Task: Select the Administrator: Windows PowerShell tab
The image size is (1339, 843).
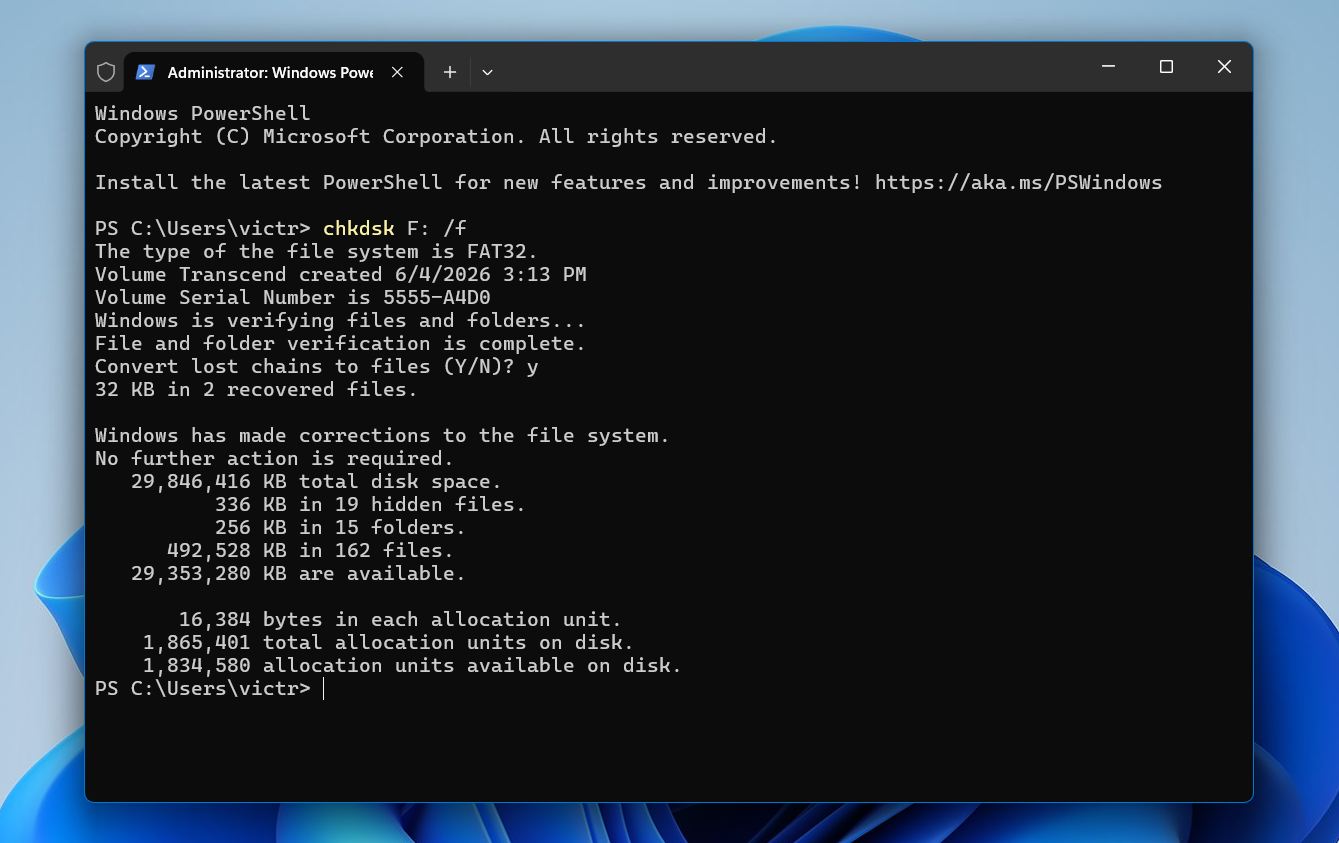Action: [272, 72]
